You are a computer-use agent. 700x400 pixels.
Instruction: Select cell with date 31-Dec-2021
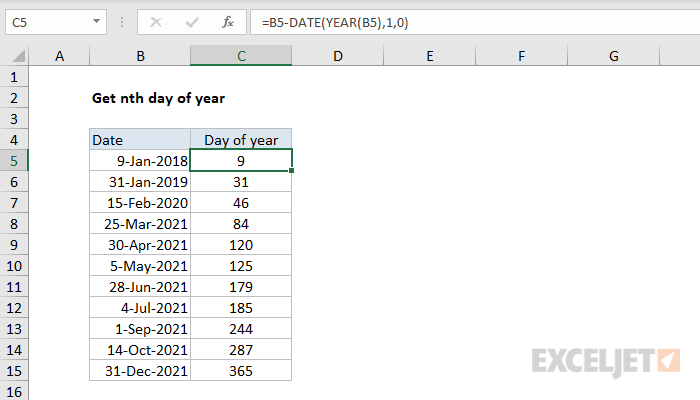pos(140,371)
